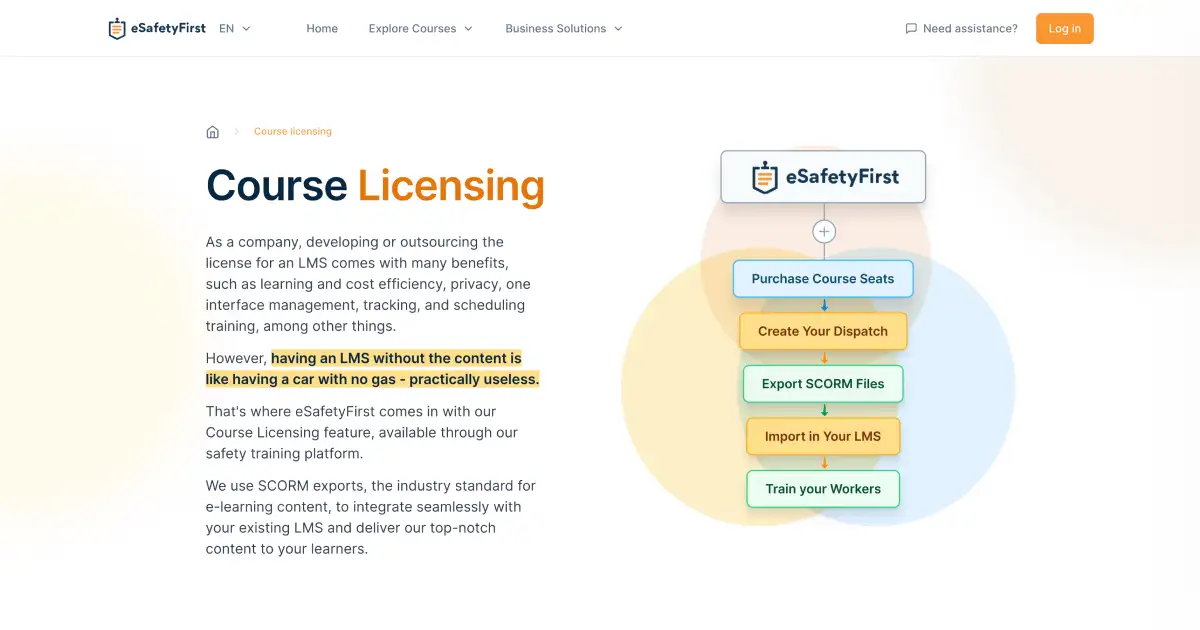
Task: Click the eSafetyFirst shield logo in navbar
Action: 116,28
